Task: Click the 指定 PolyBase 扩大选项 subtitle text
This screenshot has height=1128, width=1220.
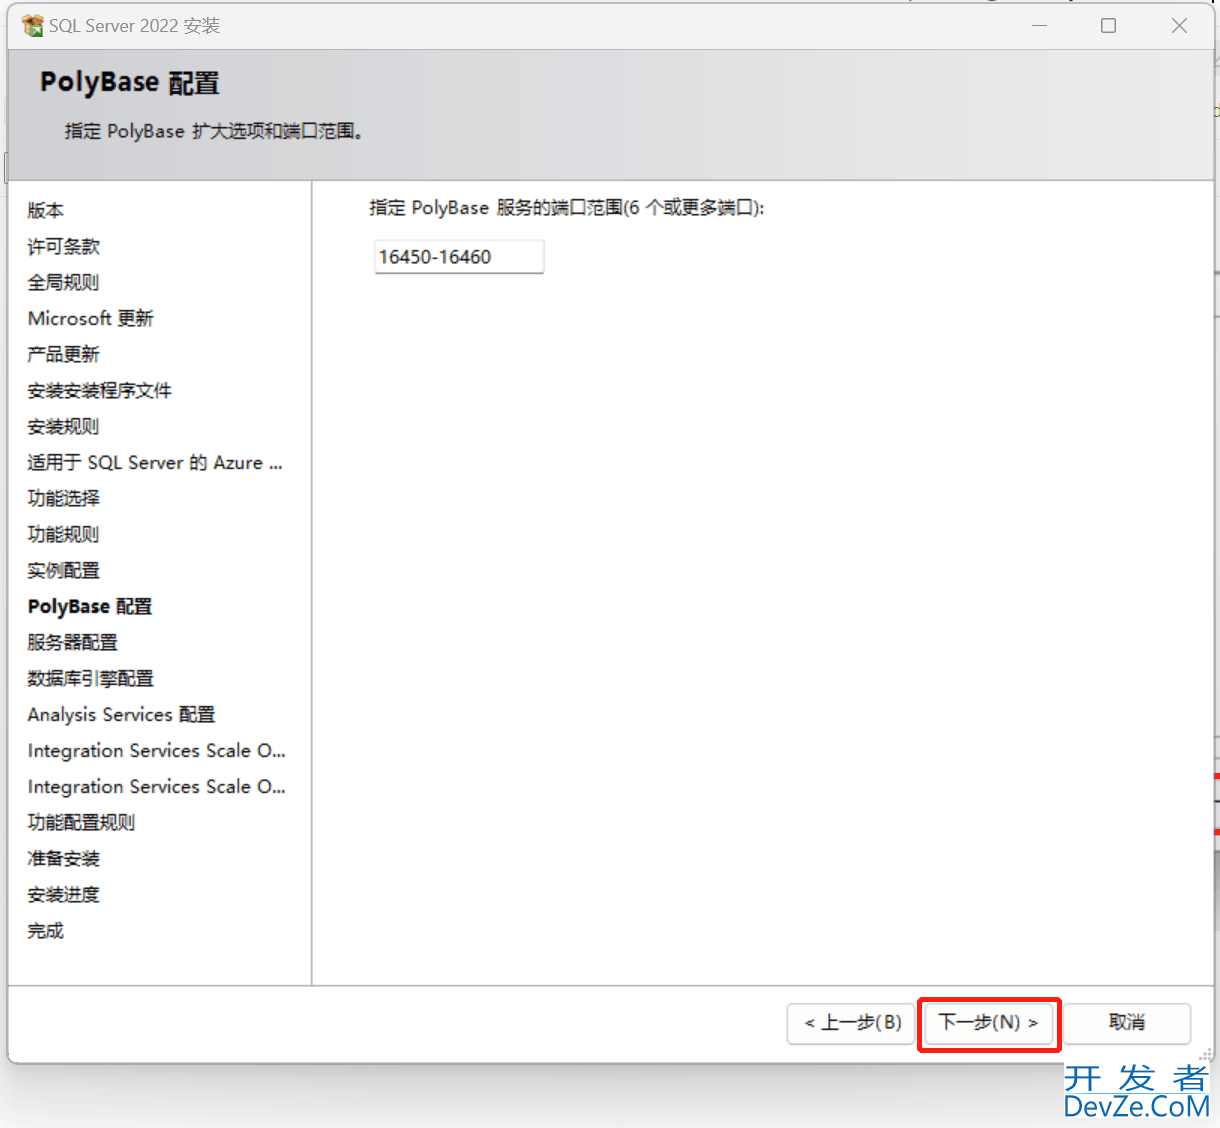Action: 213,131
